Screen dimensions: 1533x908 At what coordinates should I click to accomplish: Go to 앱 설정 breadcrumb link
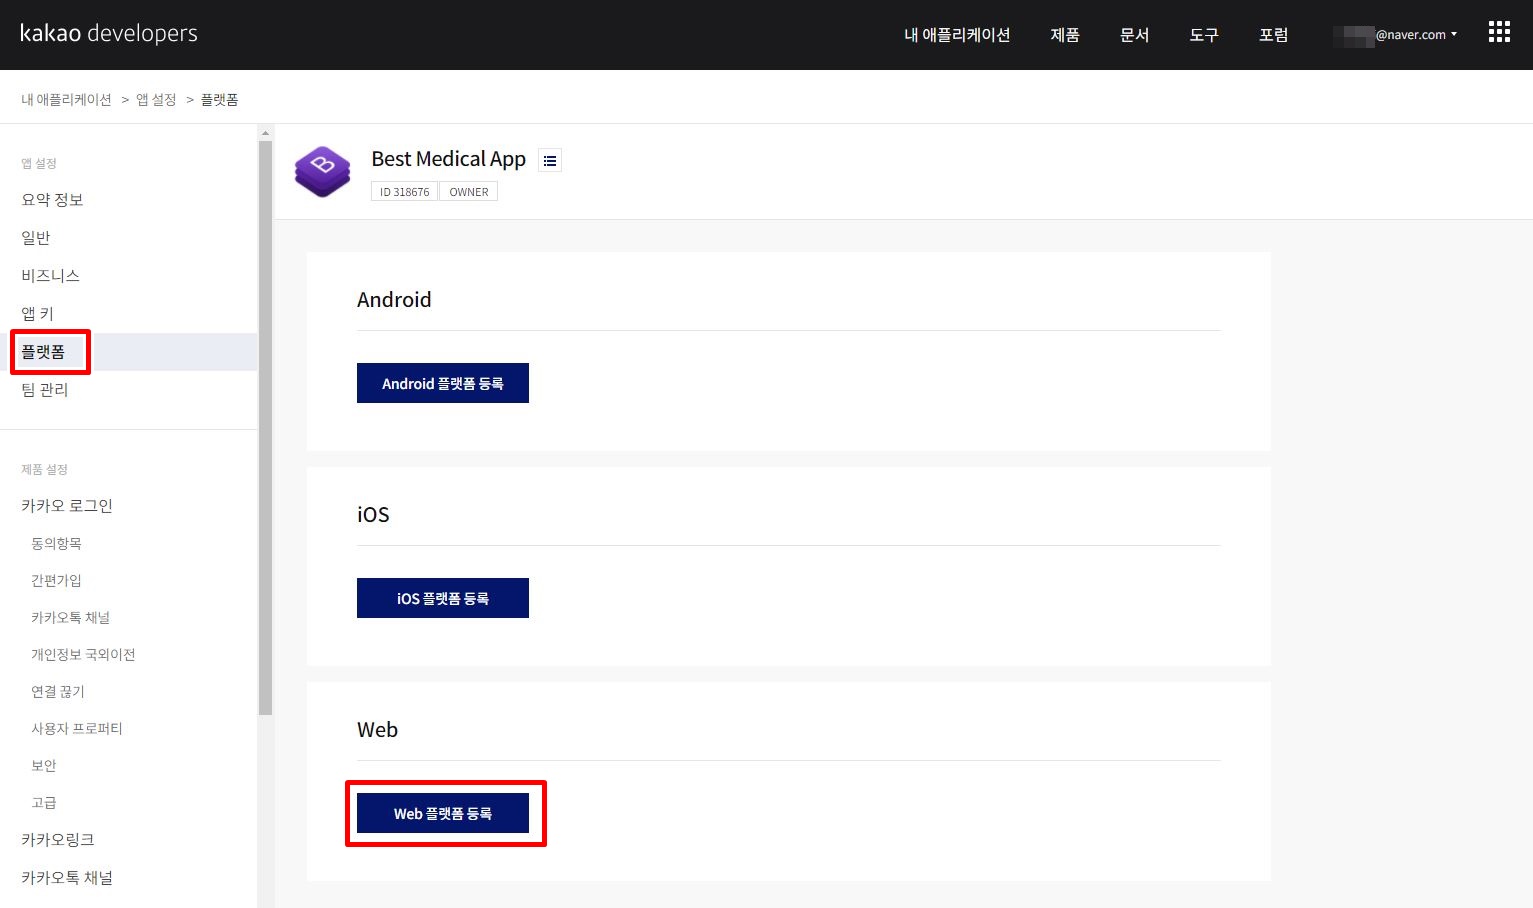(156, 100)
